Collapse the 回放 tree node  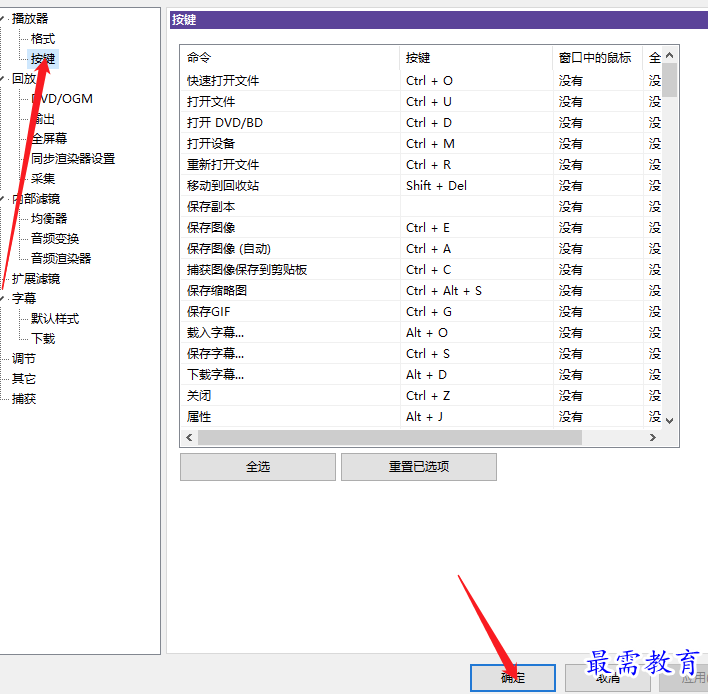click(x=2, y=79)
